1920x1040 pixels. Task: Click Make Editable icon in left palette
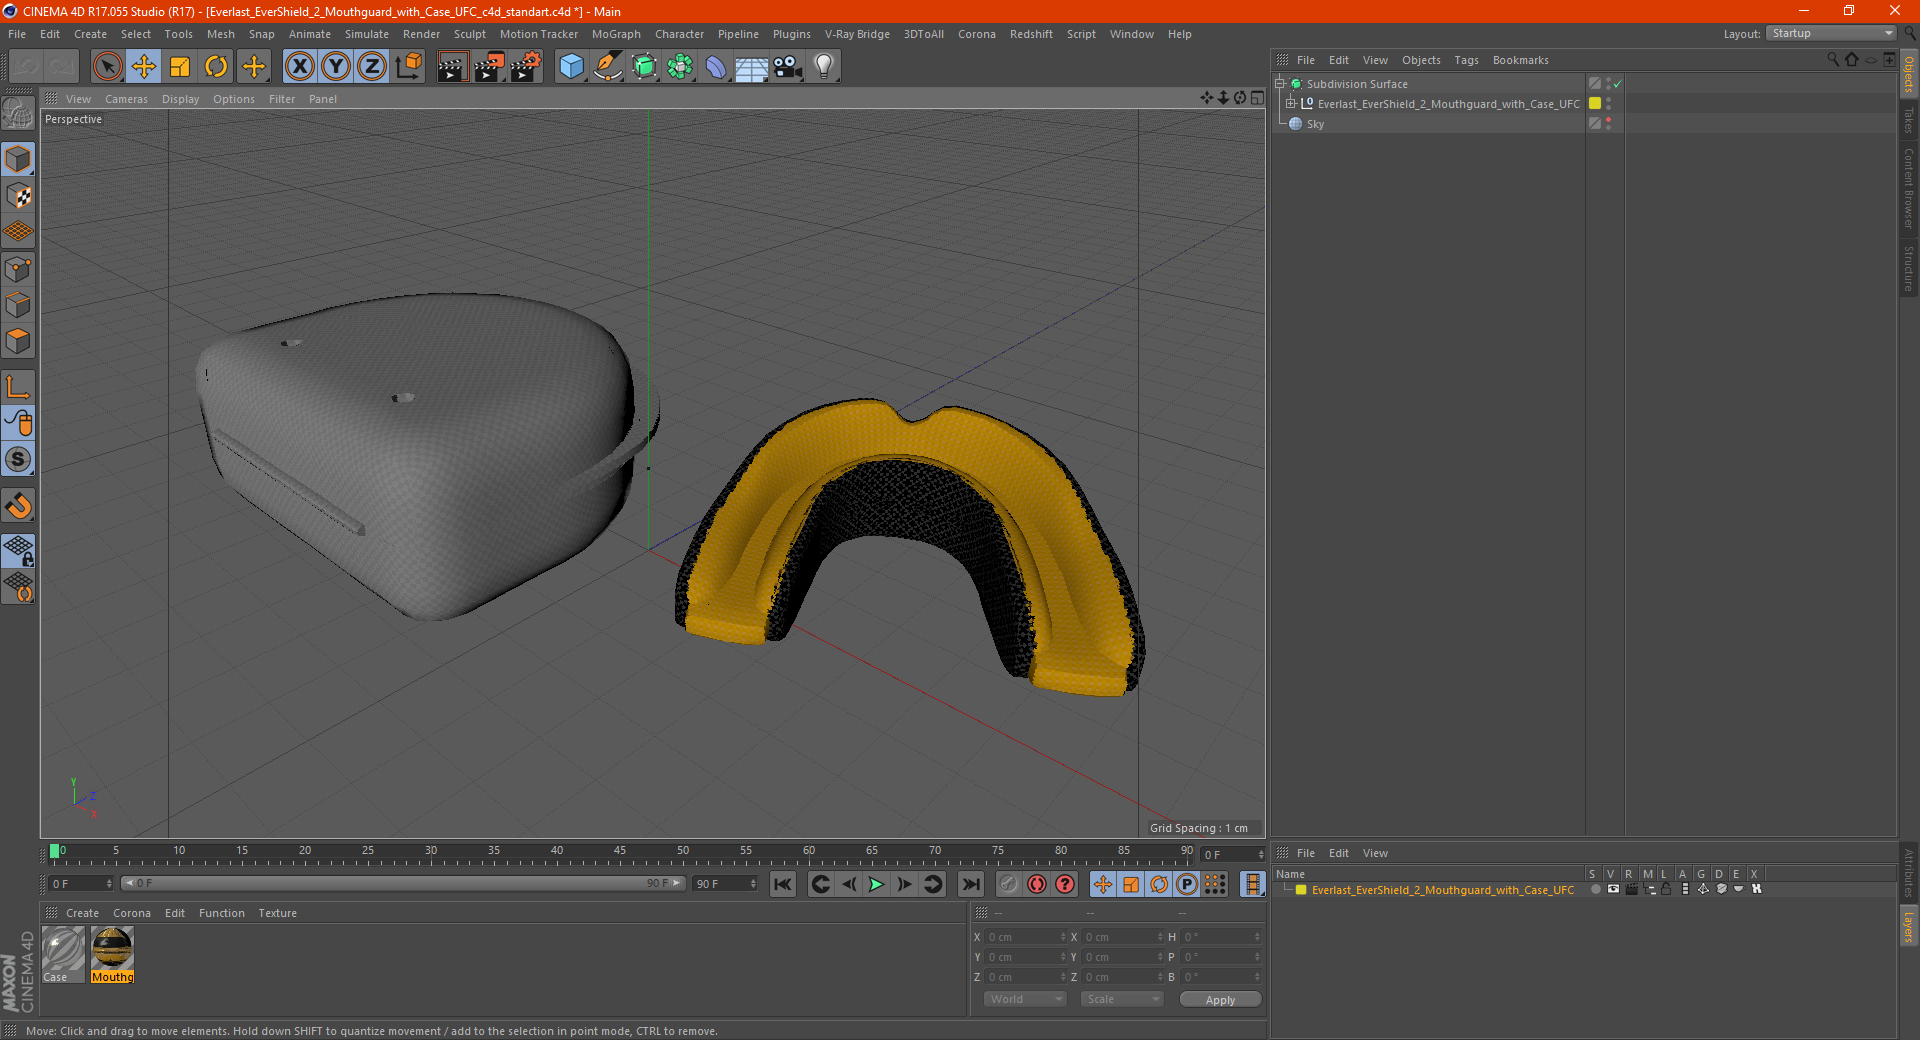[x=18, y=115]
